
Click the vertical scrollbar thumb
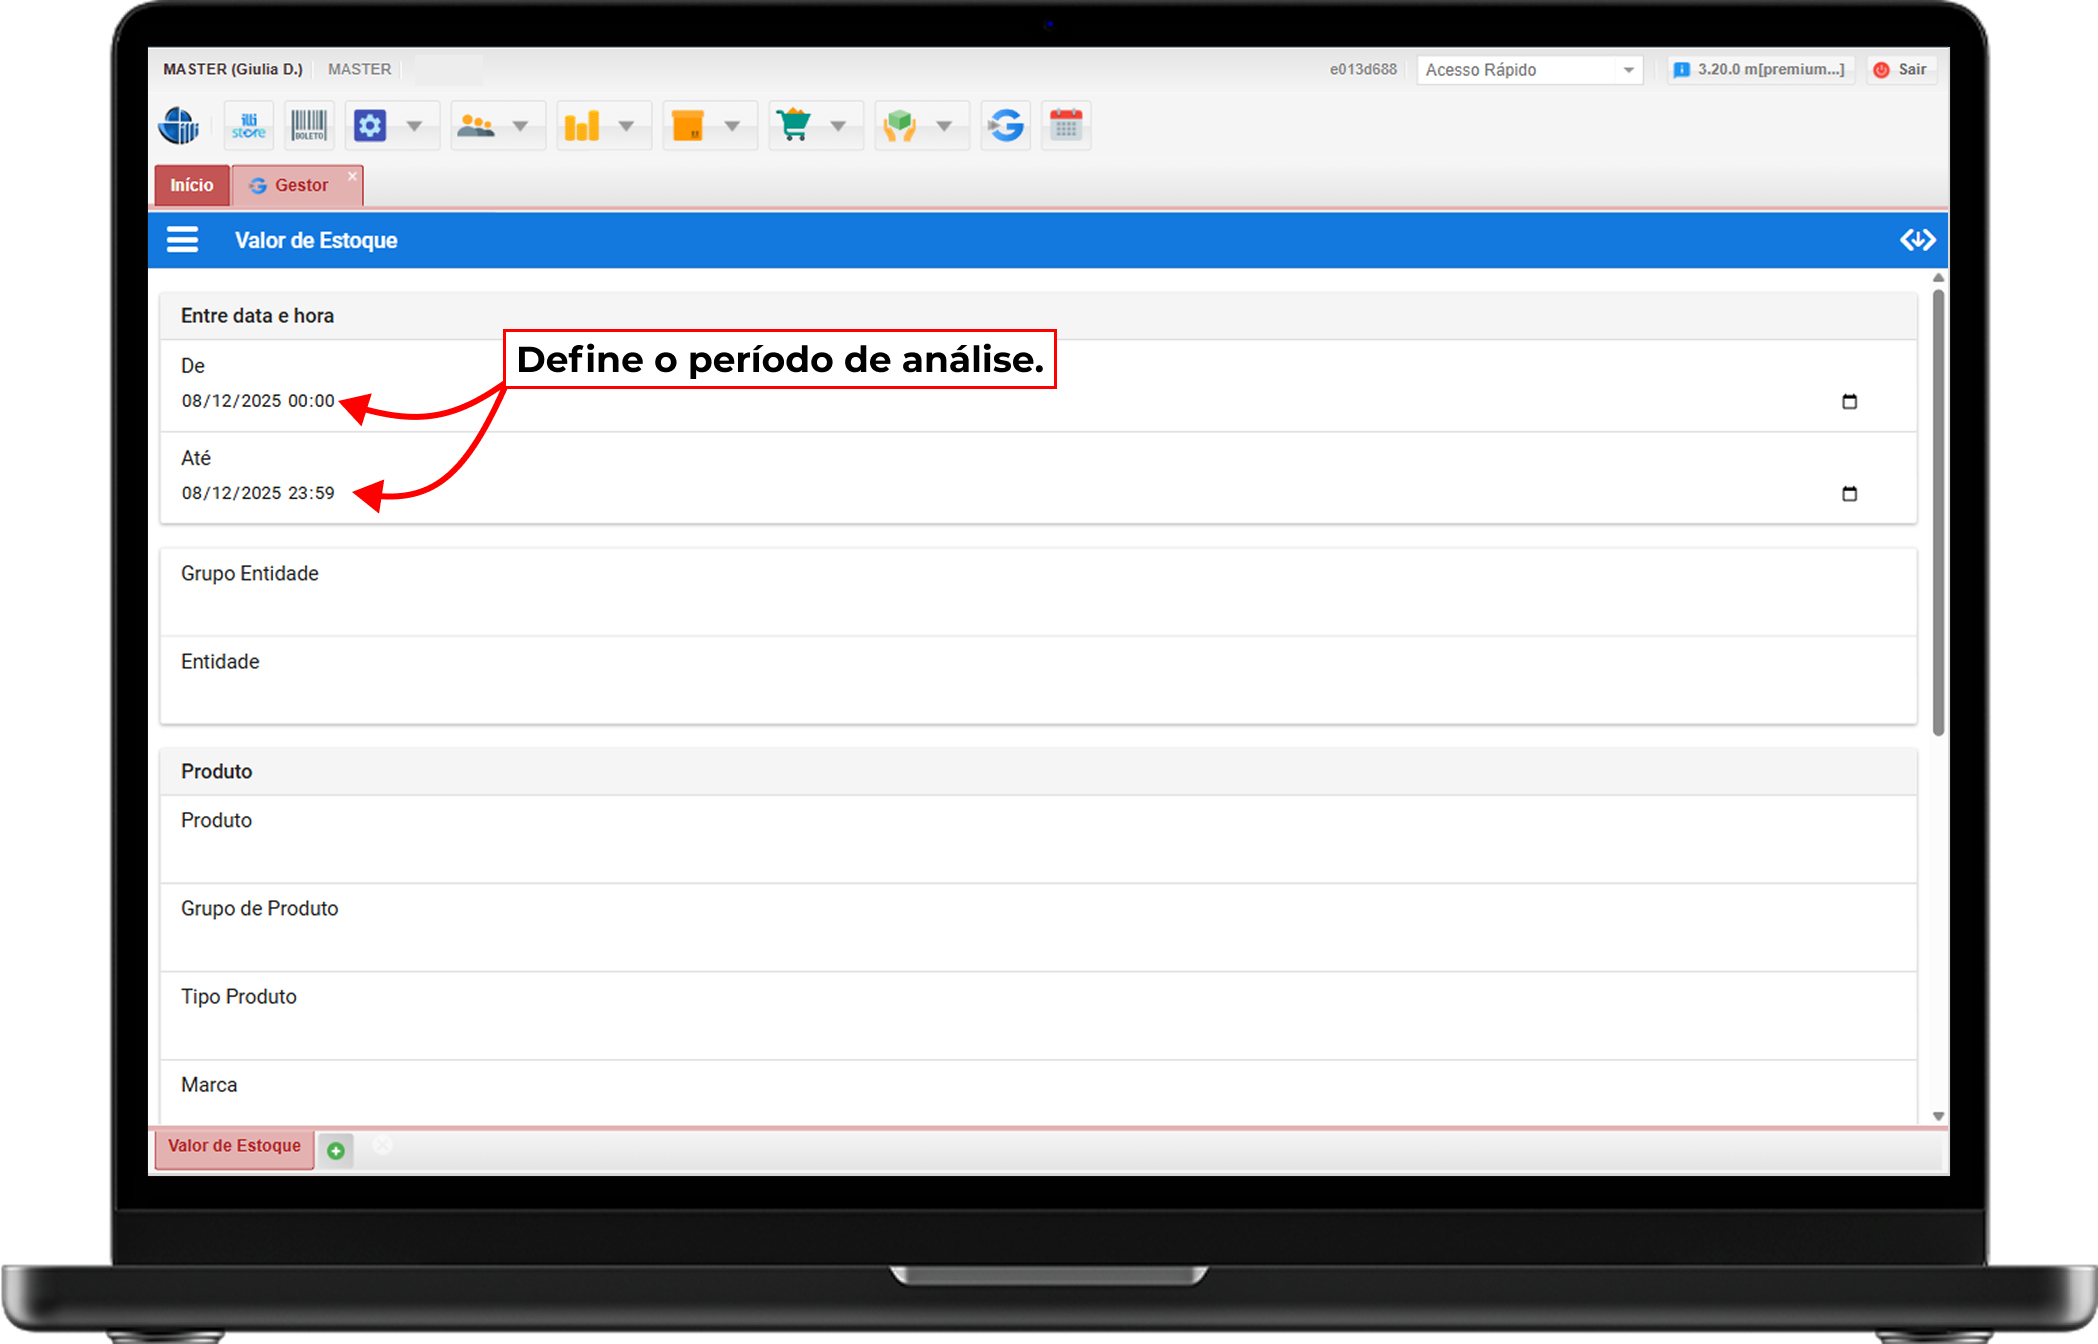pos(1938,510)
